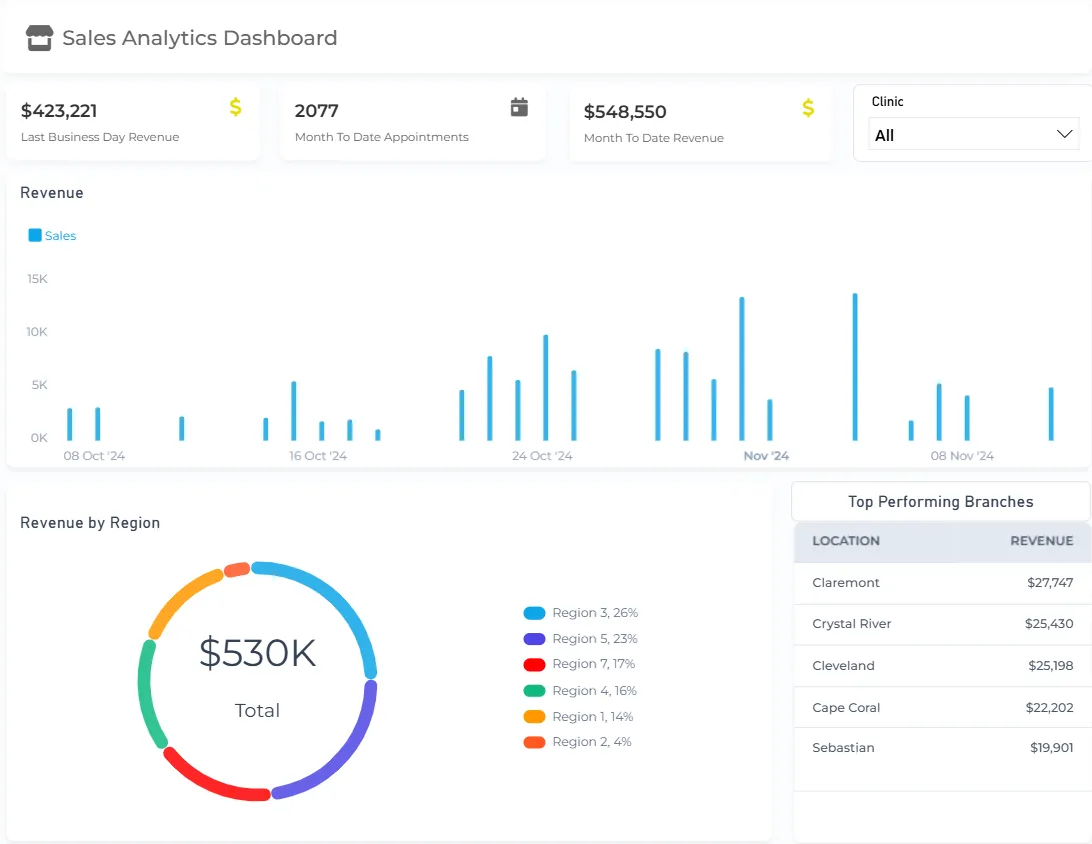The width and height of the screenshot is (1092, 844).
Task: Click the Region 4 green legend swatch
Action: [534, 691]
